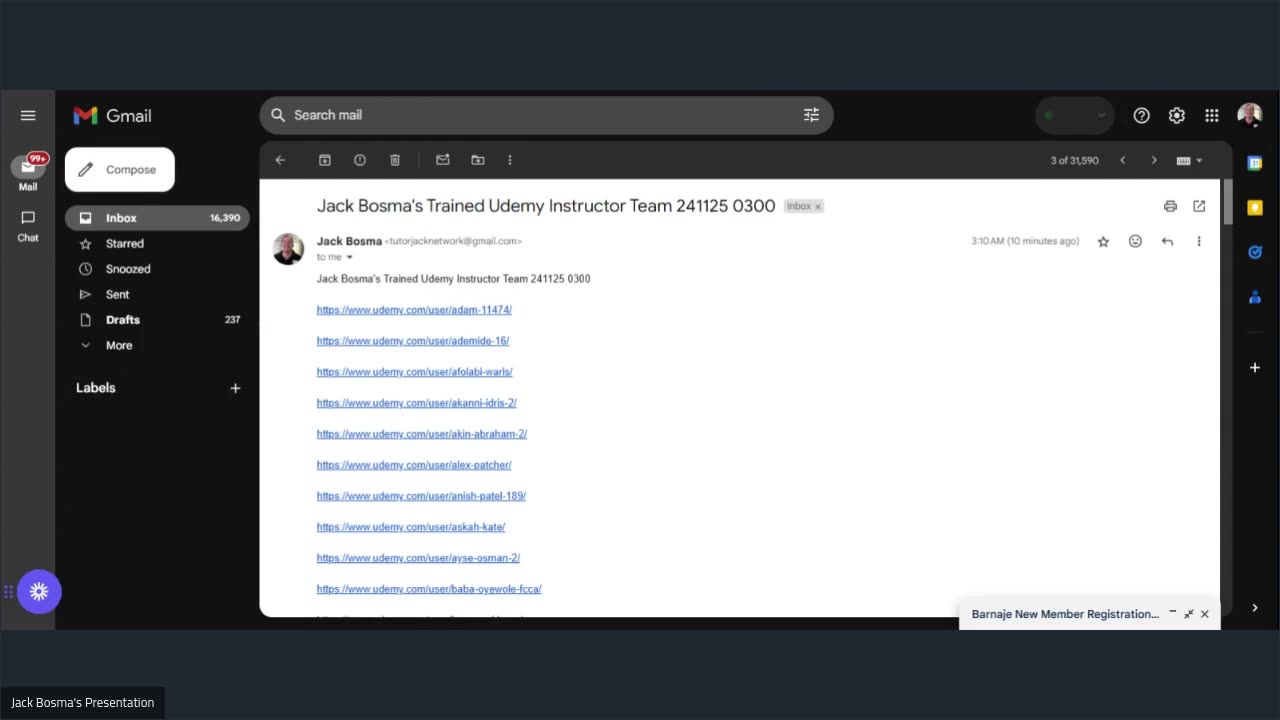Image resolution: width=1280 pixels, height=720 pixels.
Task: Open the status indicator dropdown
Action: click(x=1075, y=115)
